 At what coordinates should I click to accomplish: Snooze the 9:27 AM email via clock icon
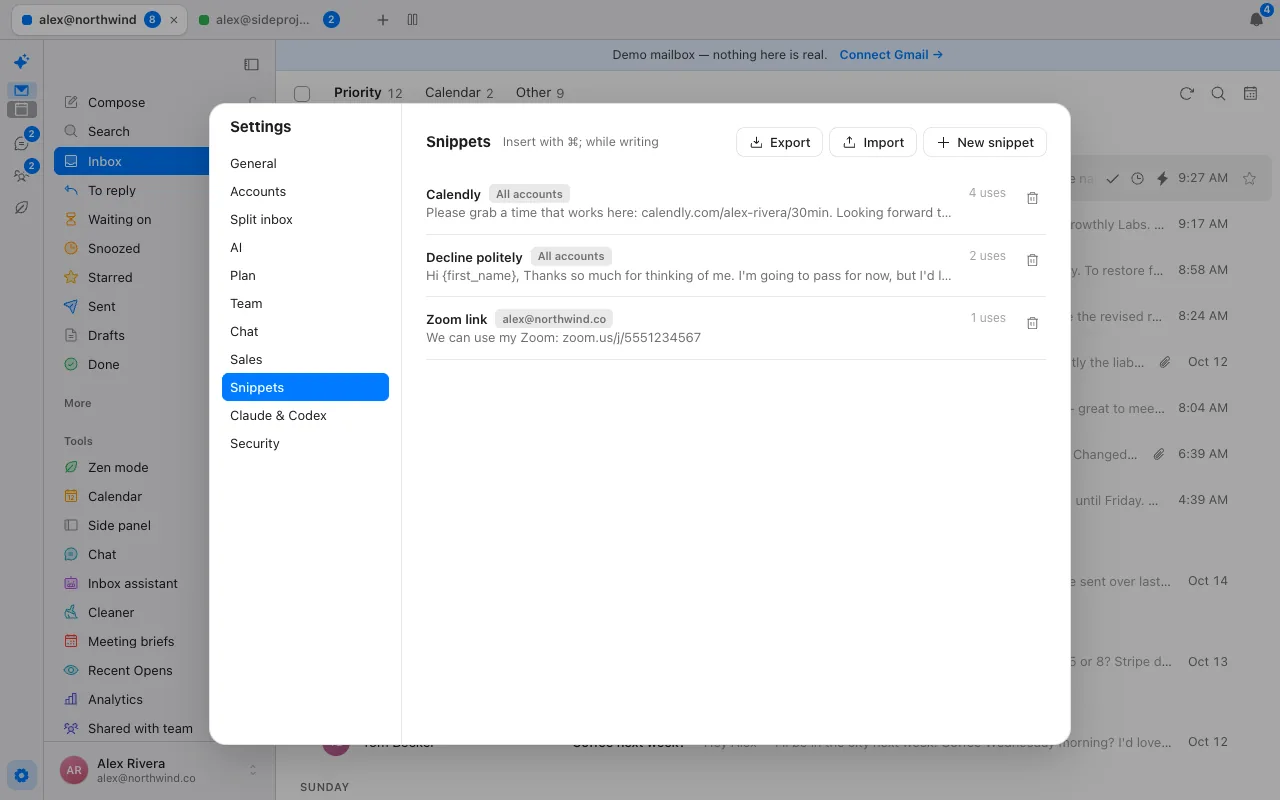pyautogui.click(x=1137, y=178)
